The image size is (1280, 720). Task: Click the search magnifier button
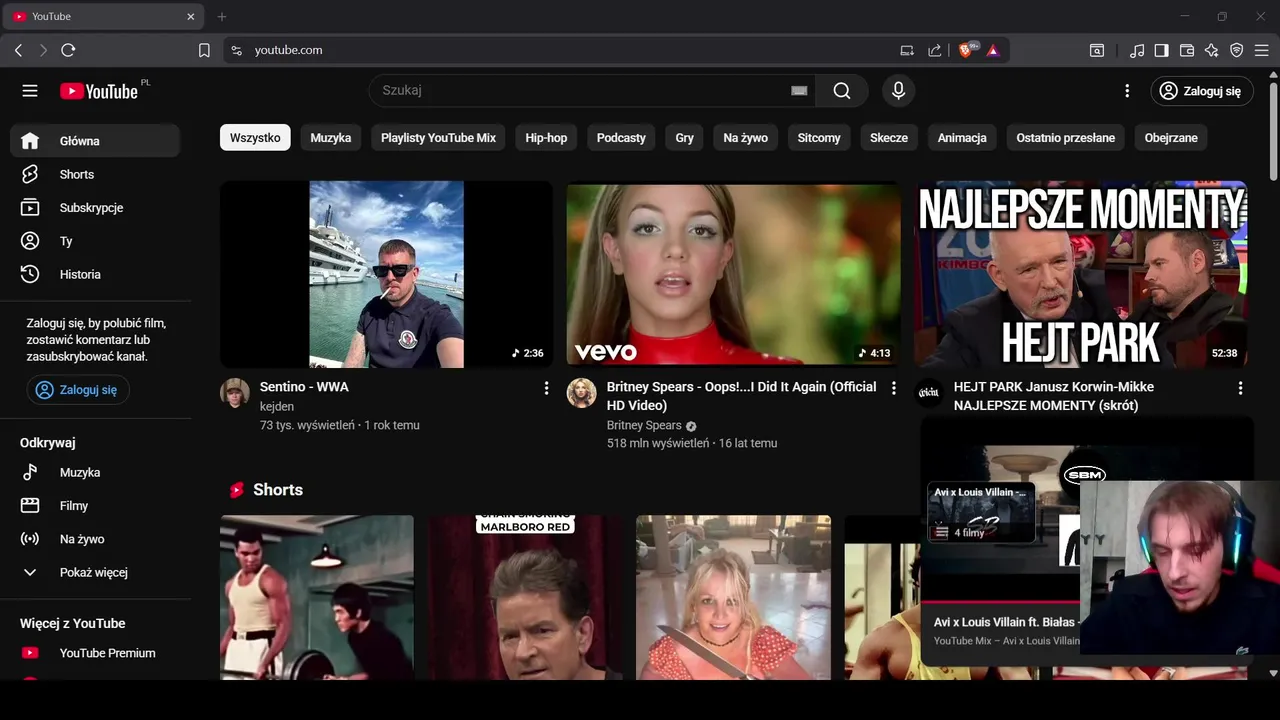pos(842,91)
